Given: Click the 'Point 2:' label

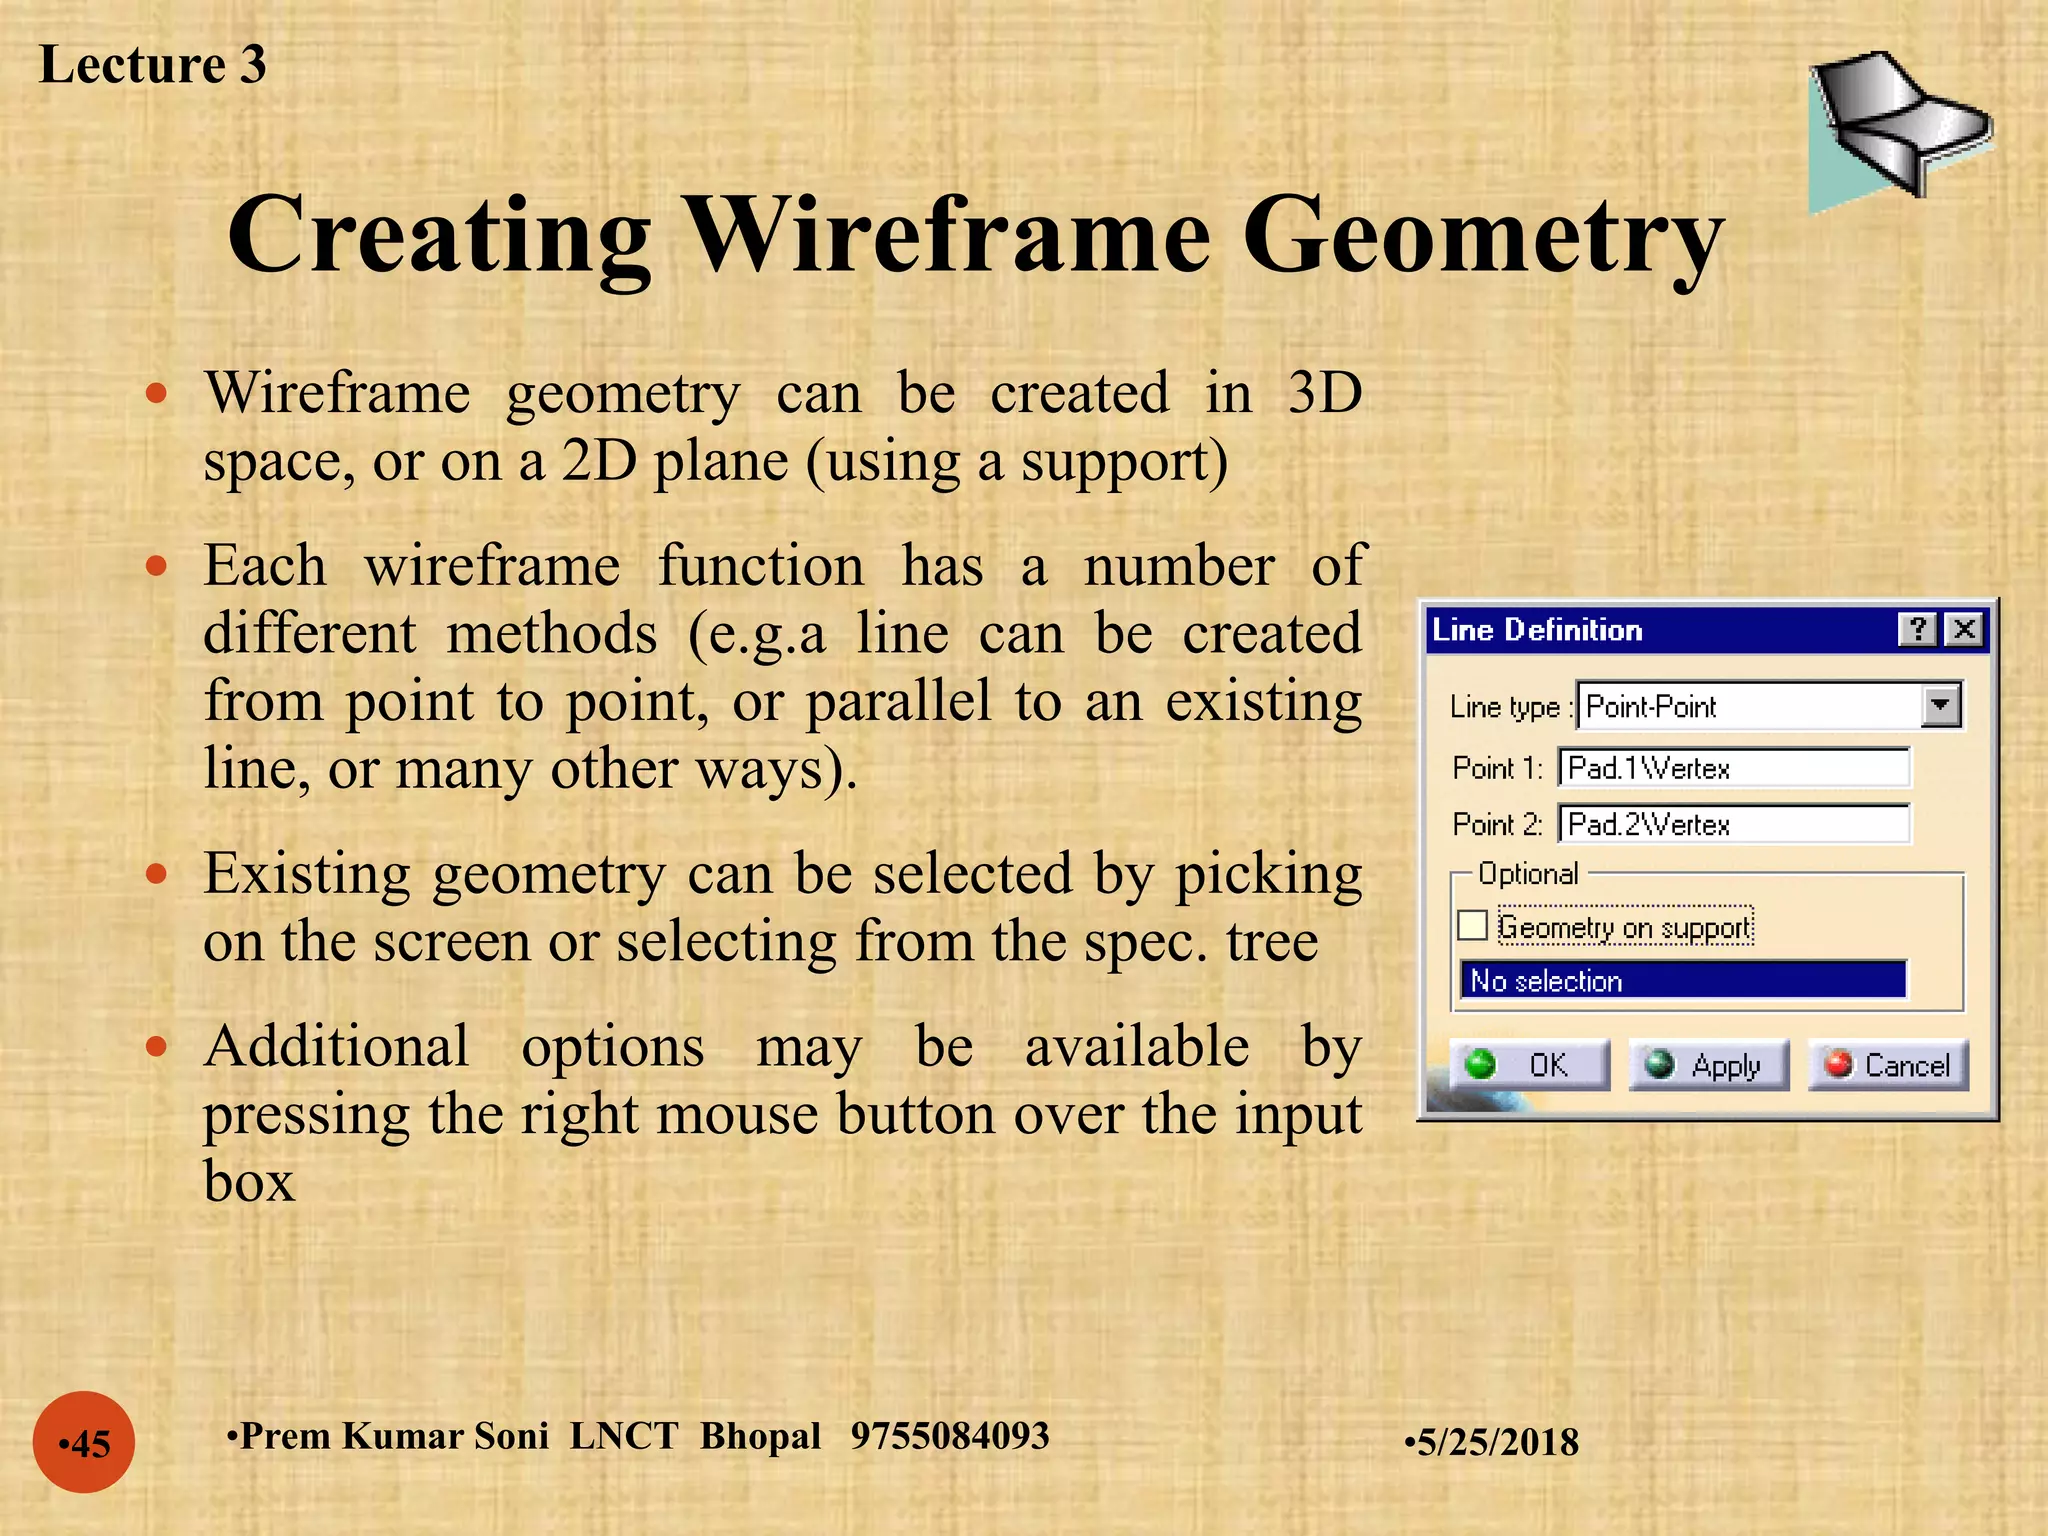Looking at the screenshot, I should (1497, 824).
